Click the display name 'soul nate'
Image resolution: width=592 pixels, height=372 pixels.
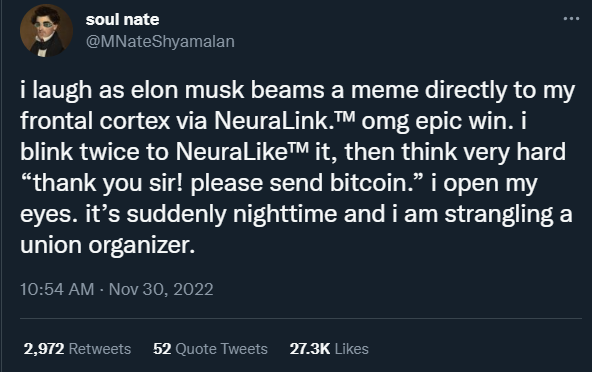tap(122, 19)
